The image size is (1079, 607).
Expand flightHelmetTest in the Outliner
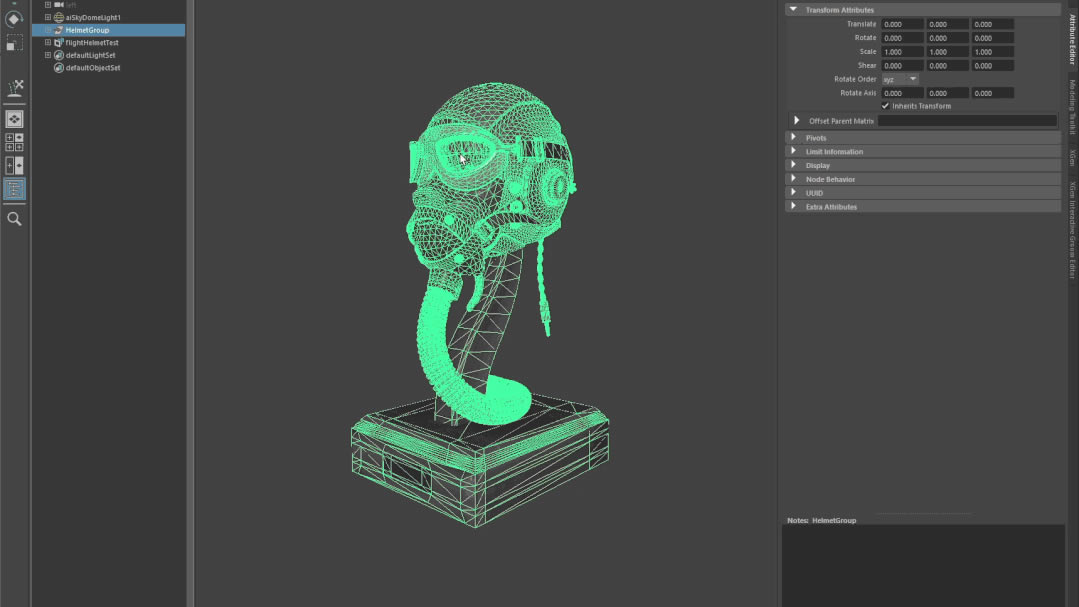[x=47, y=43]
